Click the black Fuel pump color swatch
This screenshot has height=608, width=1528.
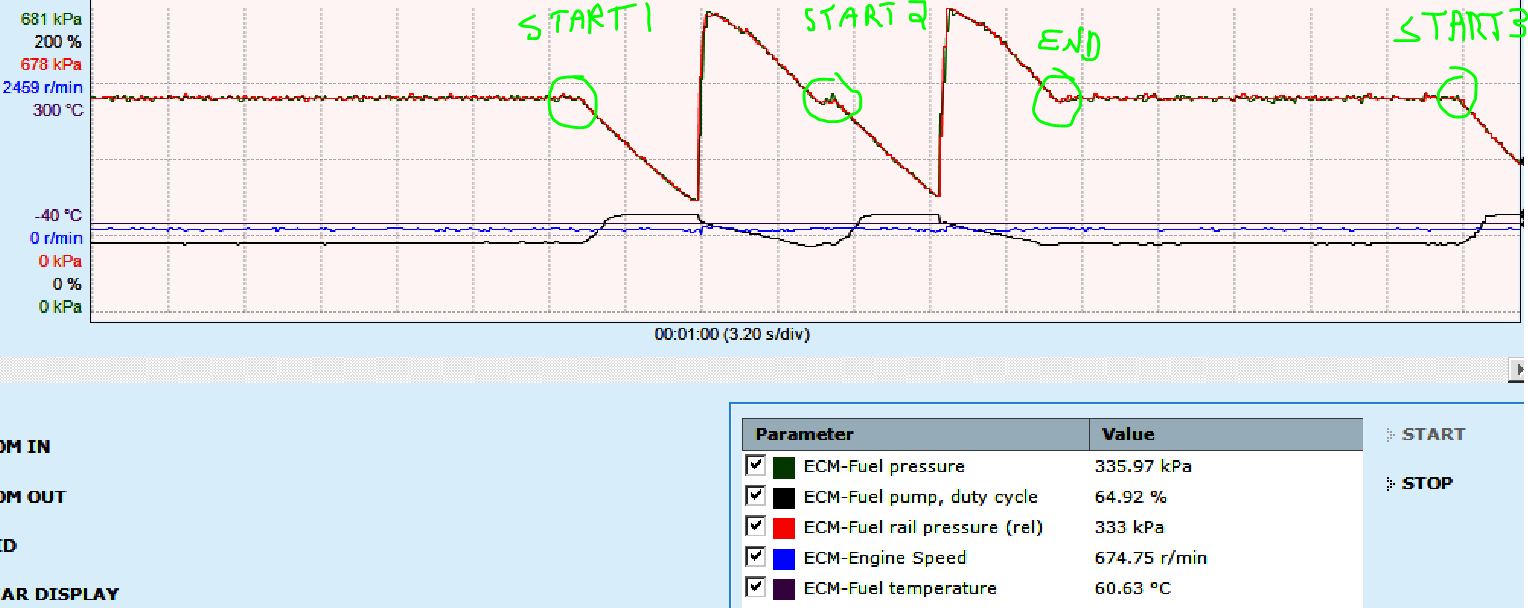[784, 497]
